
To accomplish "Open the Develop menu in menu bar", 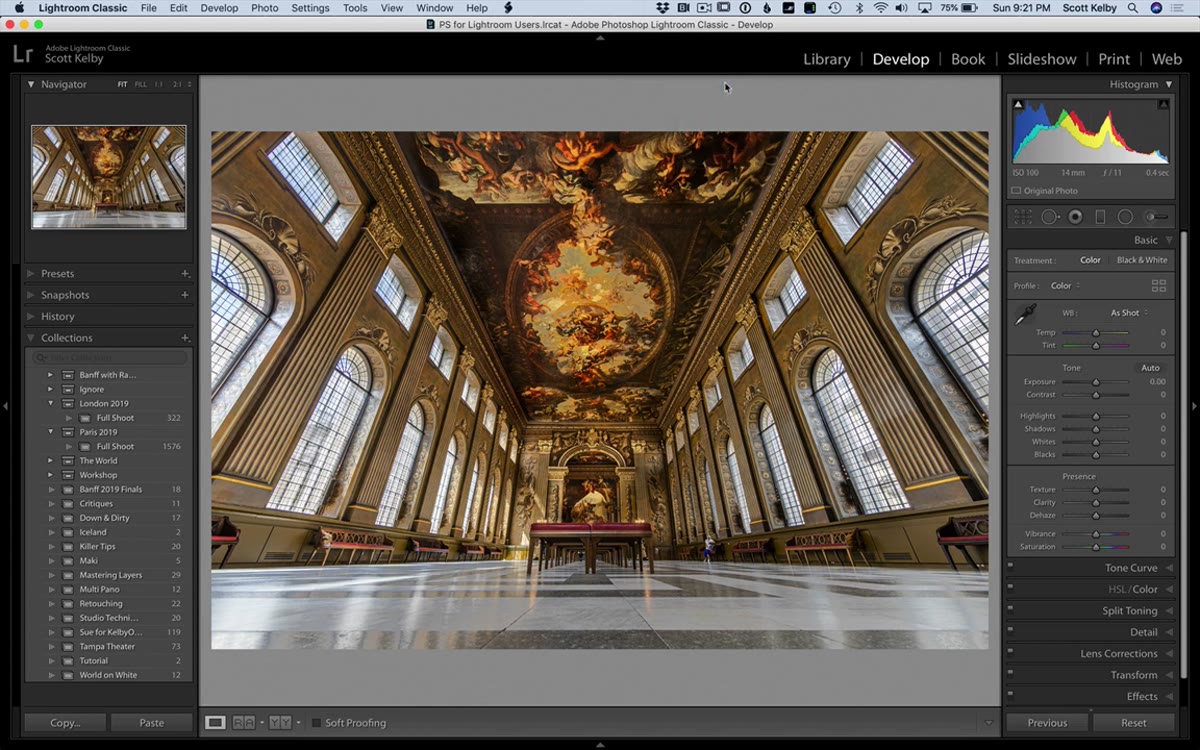I will (x=219, y=8).
